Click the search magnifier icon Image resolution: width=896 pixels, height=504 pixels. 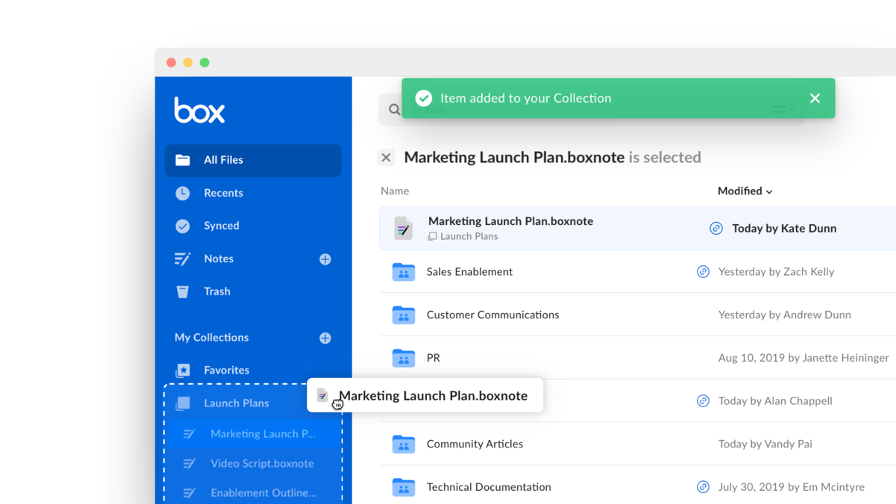(x=394, y=109)
